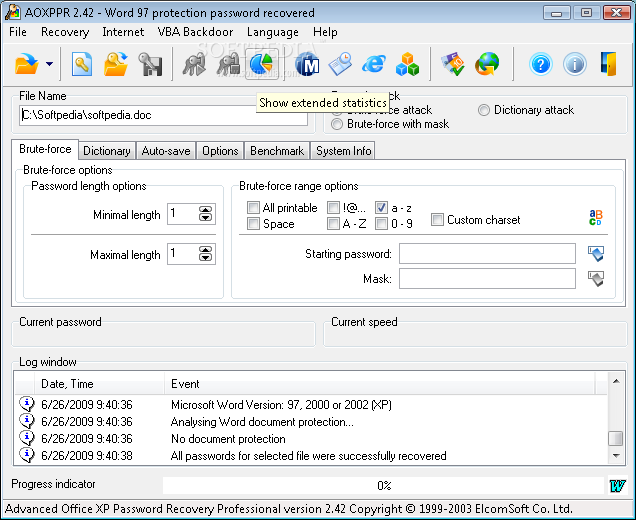Image resolution: width=636 pixels, height=520 pixels.
Task: Switch to the System Info tab
Action: (343, 151)
